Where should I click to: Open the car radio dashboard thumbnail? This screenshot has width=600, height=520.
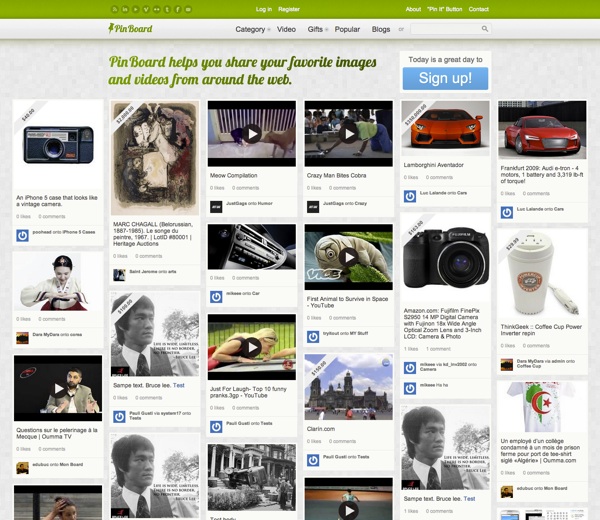tap(252, 247)
